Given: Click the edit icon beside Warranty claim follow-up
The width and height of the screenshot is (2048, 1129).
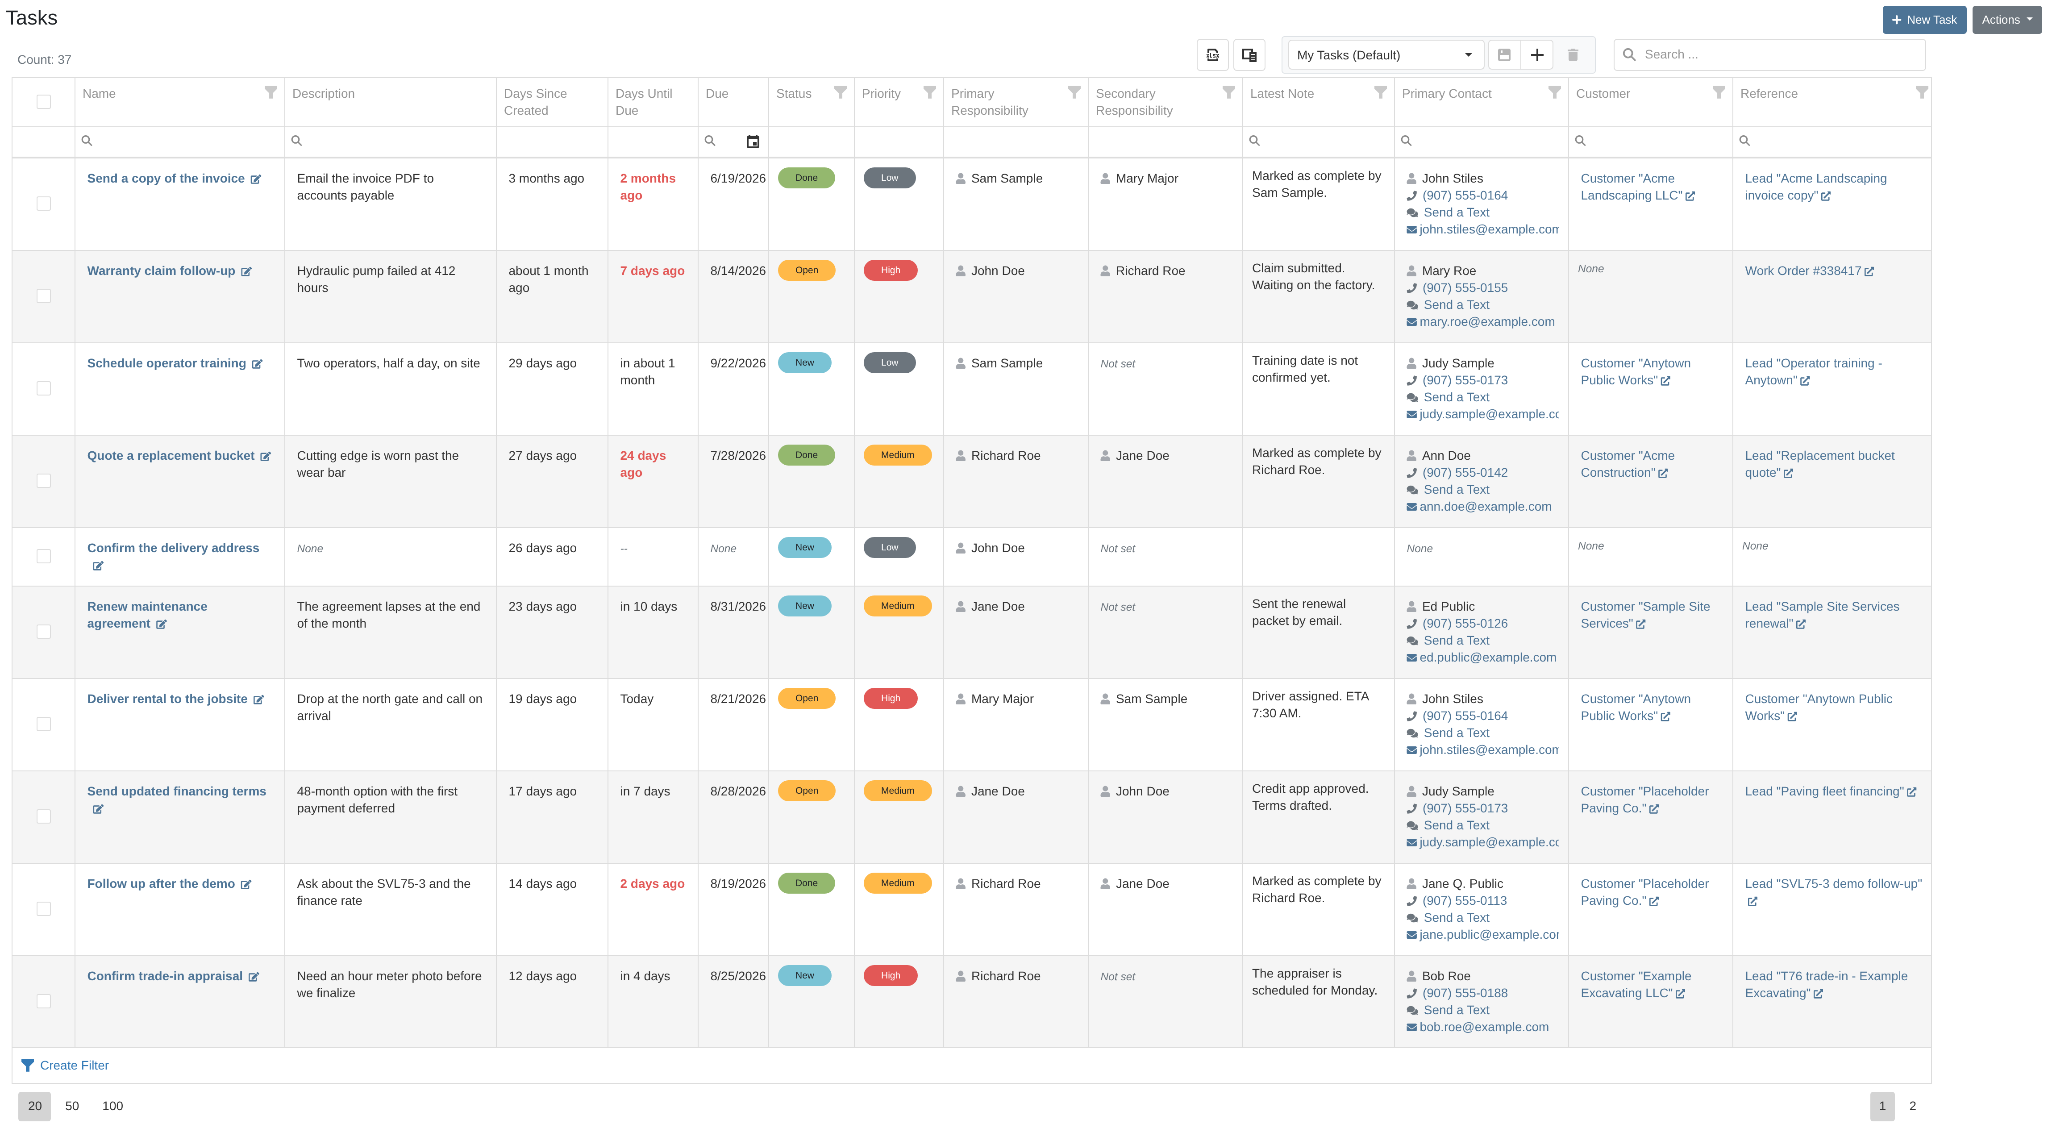Looking at the screenshot, I should tap(246, 272).
